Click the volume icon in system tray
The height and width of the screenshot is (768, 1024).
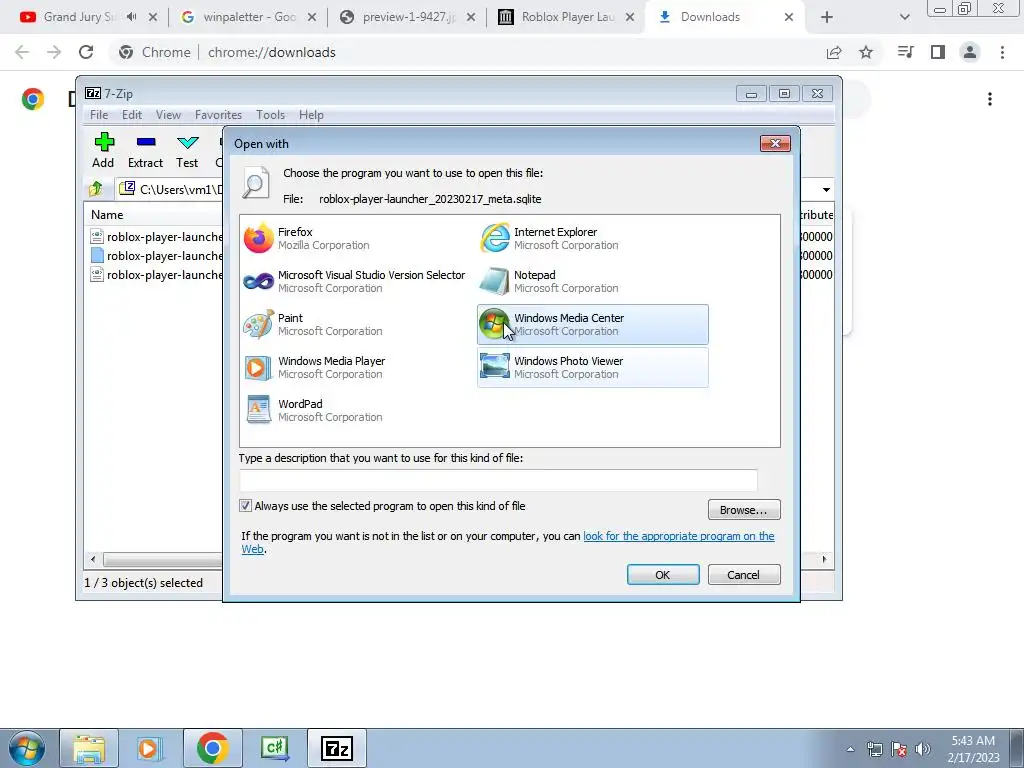point(923,749)
